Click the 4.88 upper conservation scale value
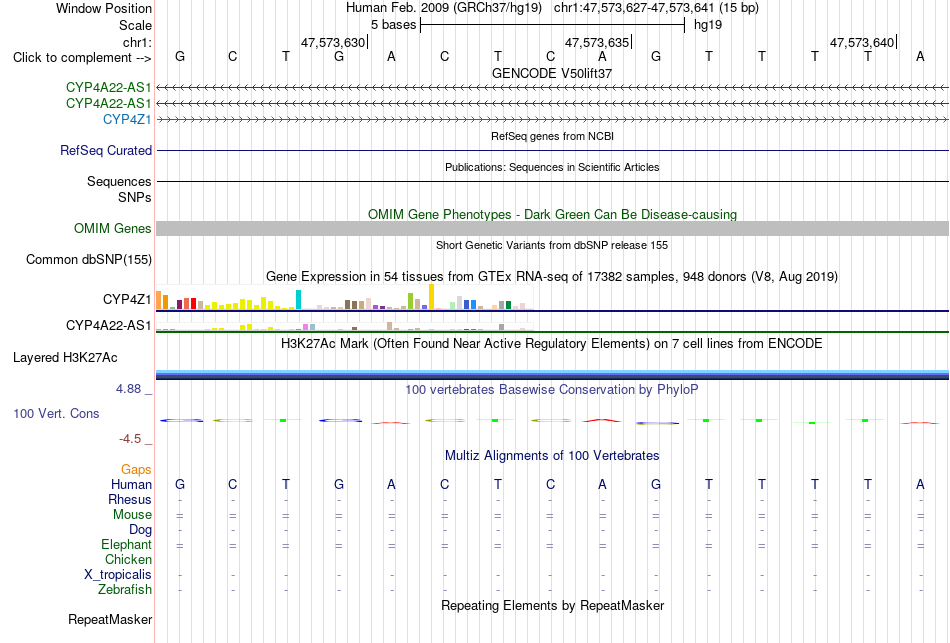This screenshot has width=950, height=643. click(129, 388)
